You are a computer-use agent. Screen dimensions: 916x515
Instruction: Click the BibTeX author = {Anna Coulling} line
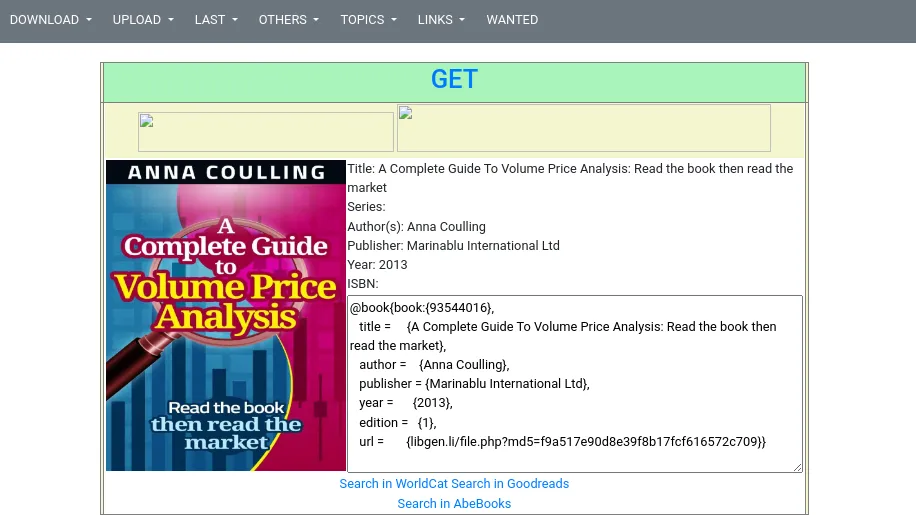coord(434,365)
